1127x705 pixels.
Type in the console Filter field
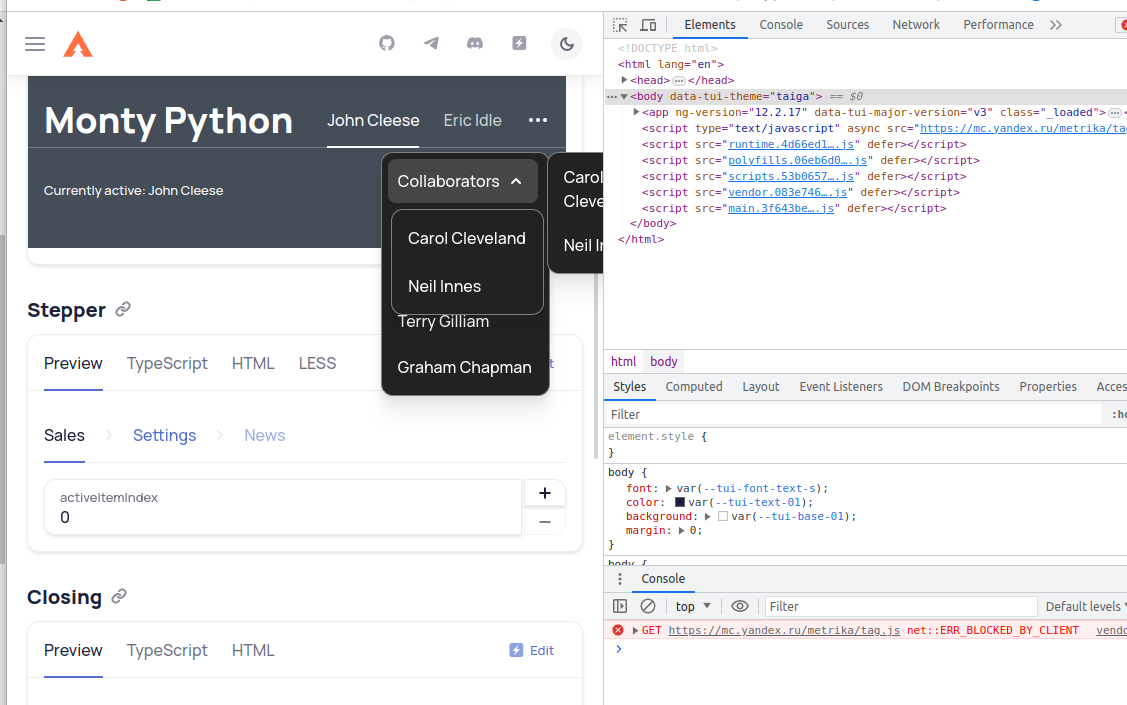pos(900,606)
